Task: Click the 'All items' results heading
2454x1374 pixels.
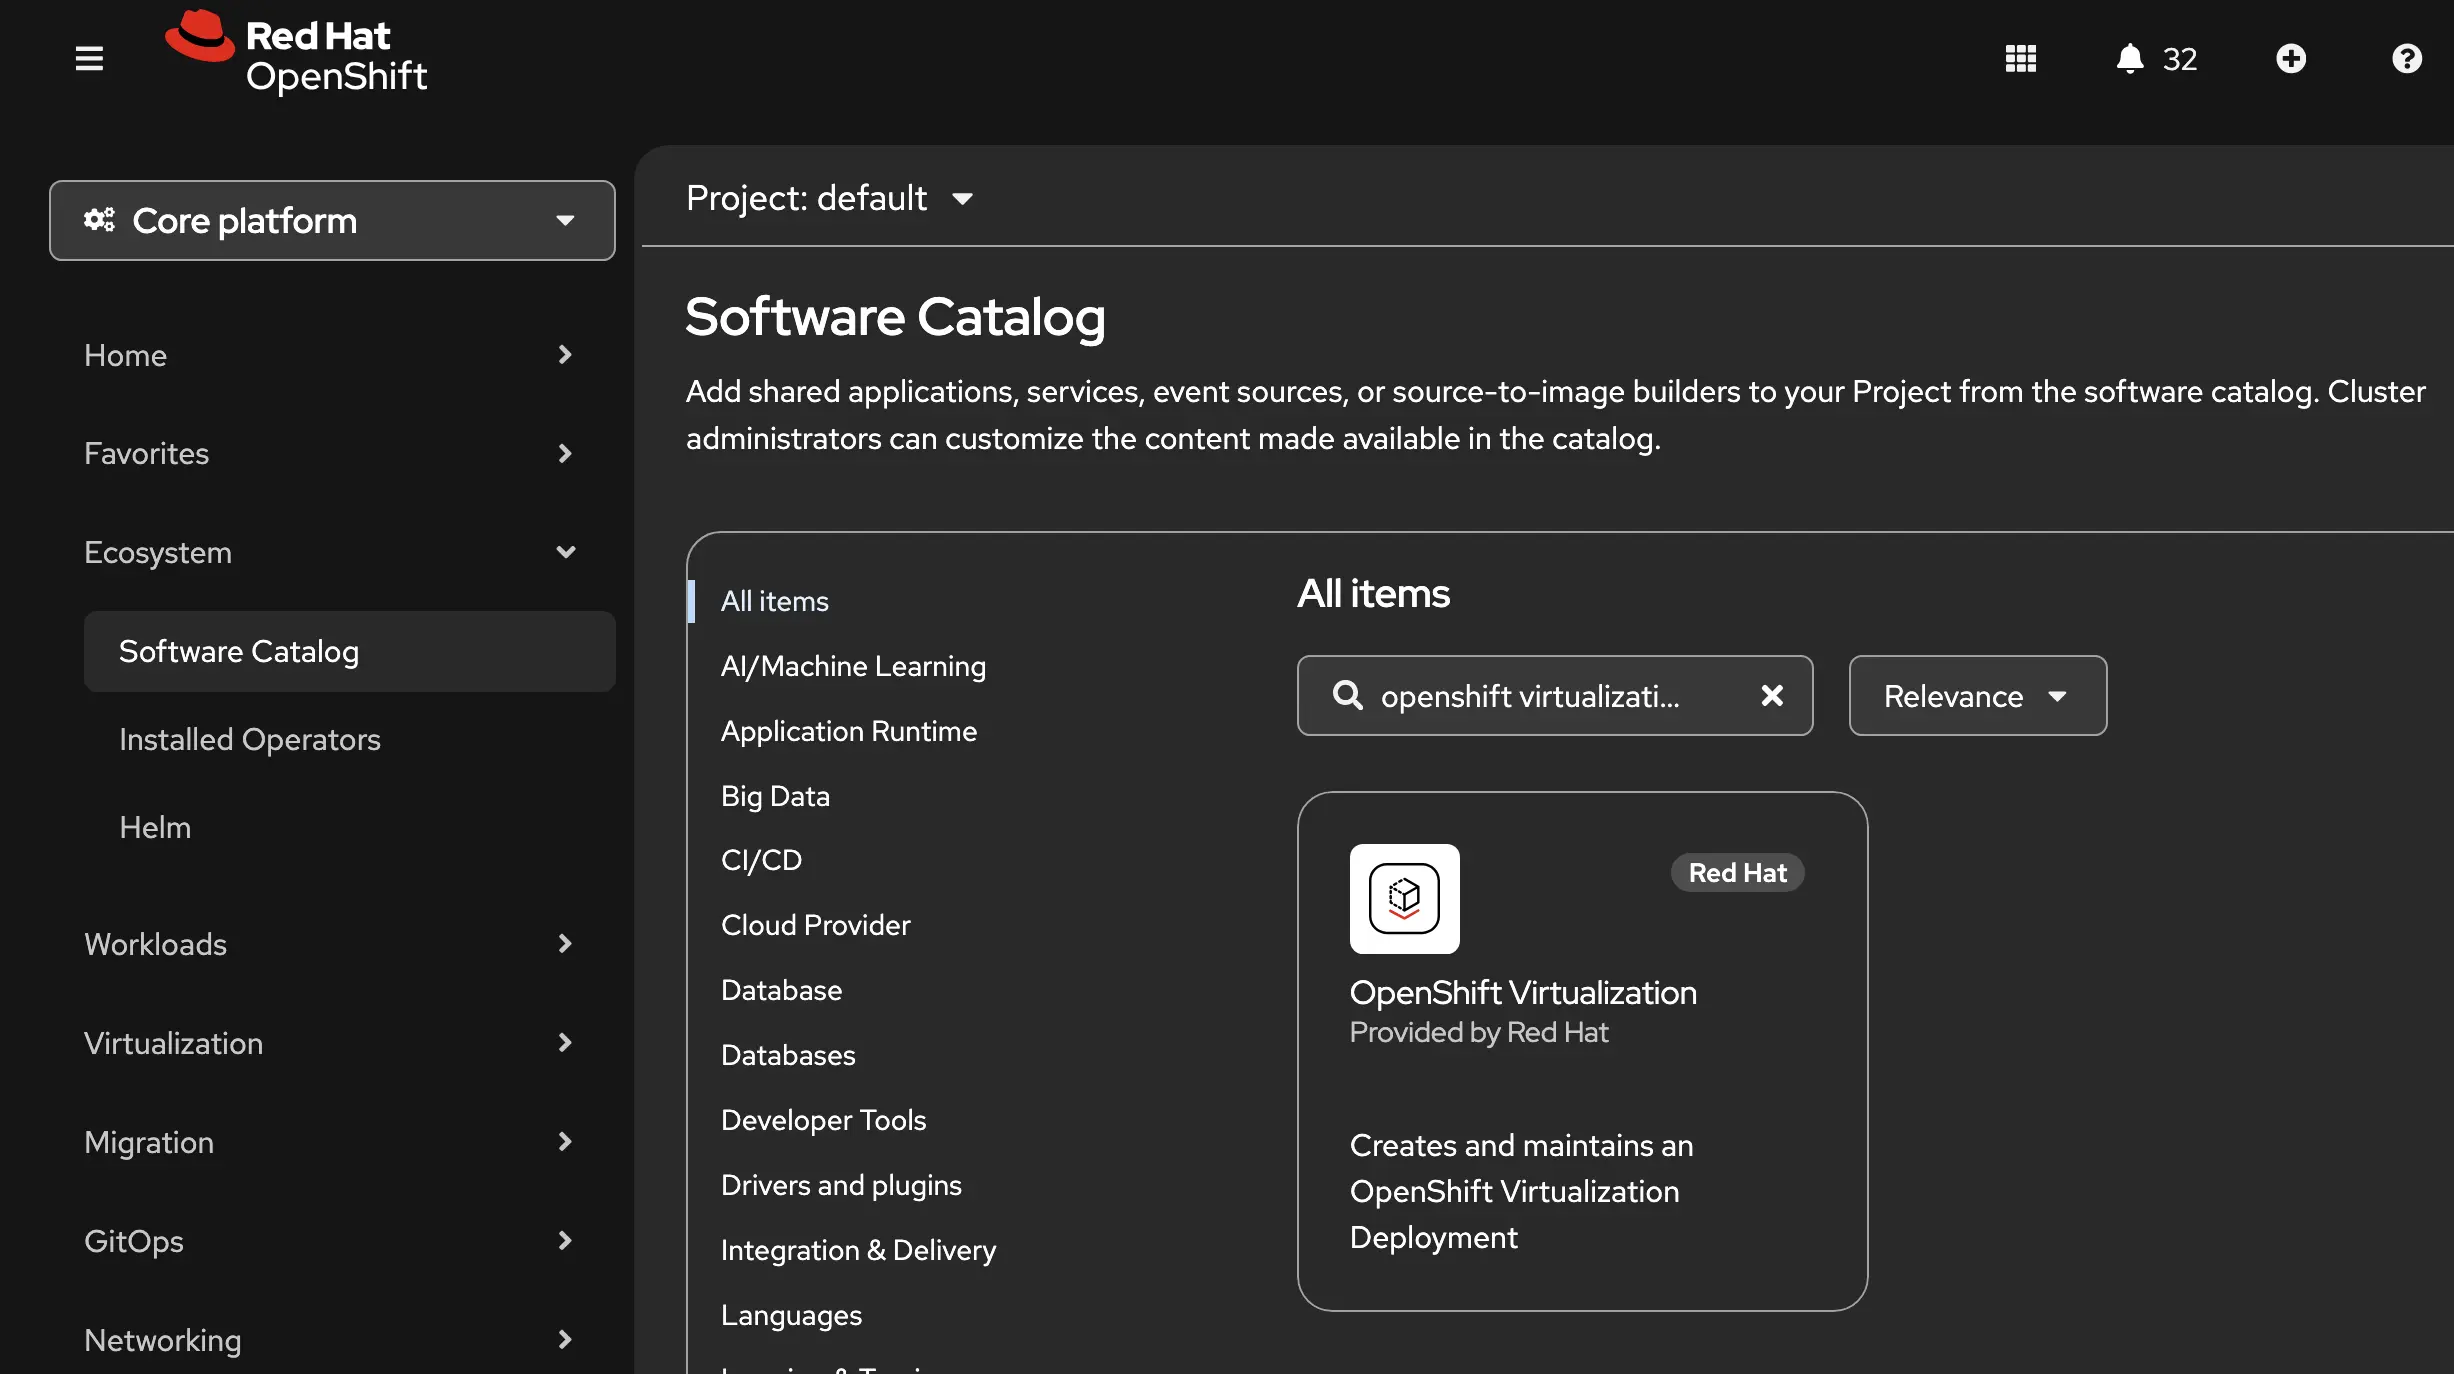Action: [1373, 593]
